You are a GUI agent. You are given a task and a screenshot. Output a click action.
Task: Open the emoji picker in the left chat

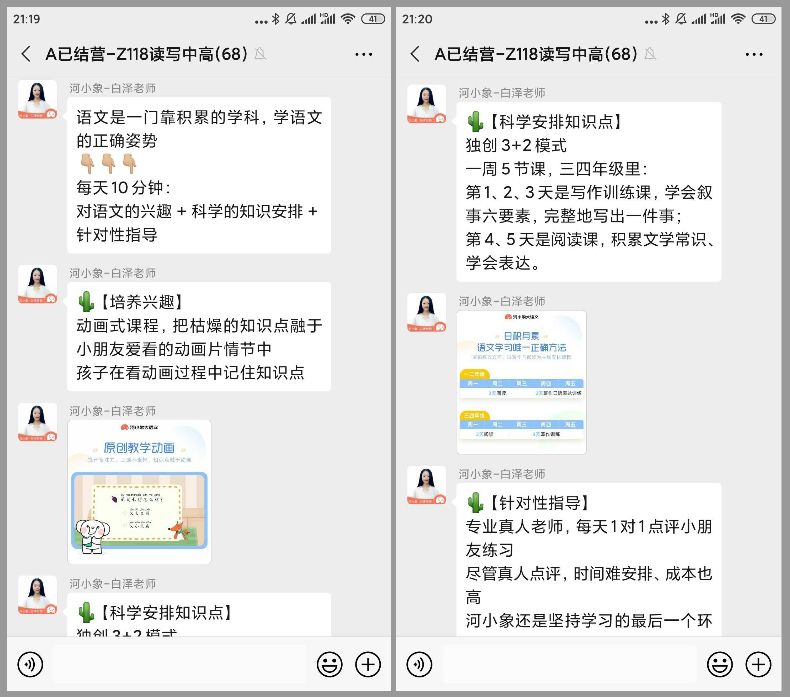[x=329, y=664]
